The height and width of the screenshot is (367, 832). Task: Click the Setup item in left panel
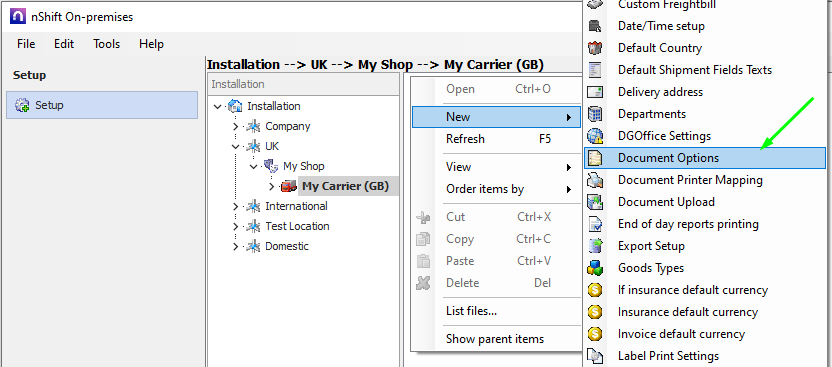pos(102,105)
